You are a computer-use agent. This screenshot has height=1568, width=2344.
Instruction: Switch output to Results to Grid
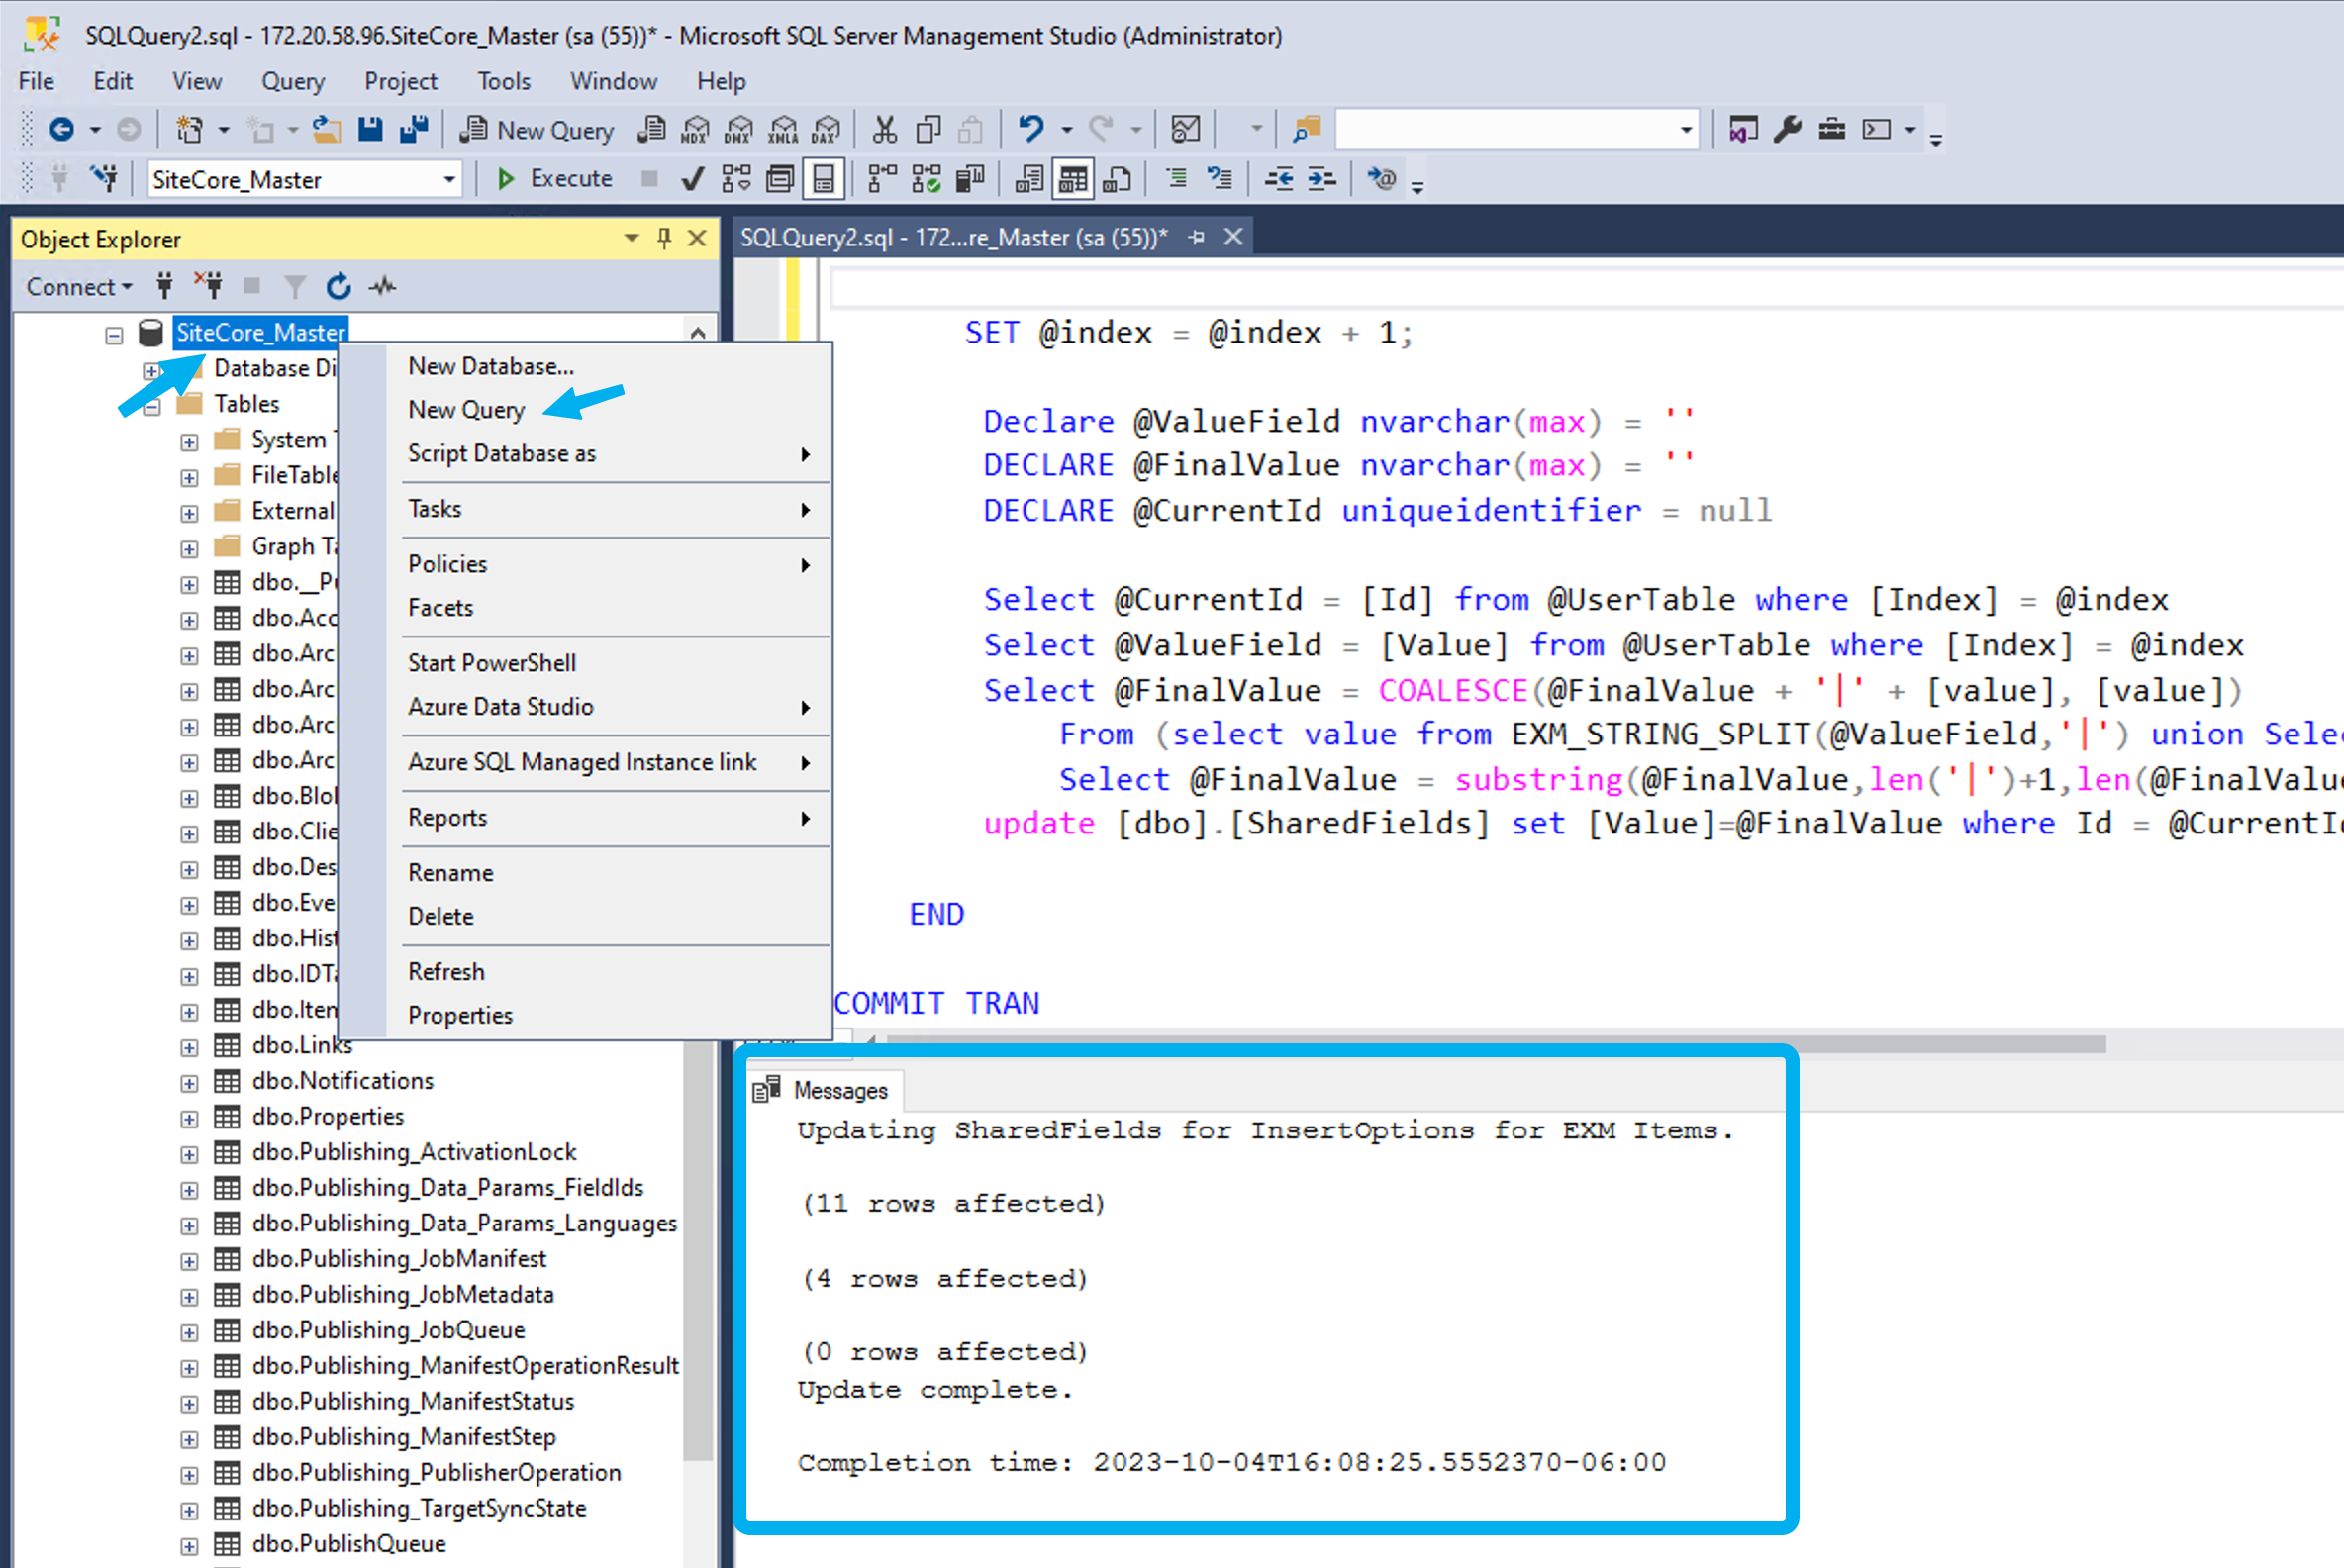pyautogui.click(x=1073, y=179)
